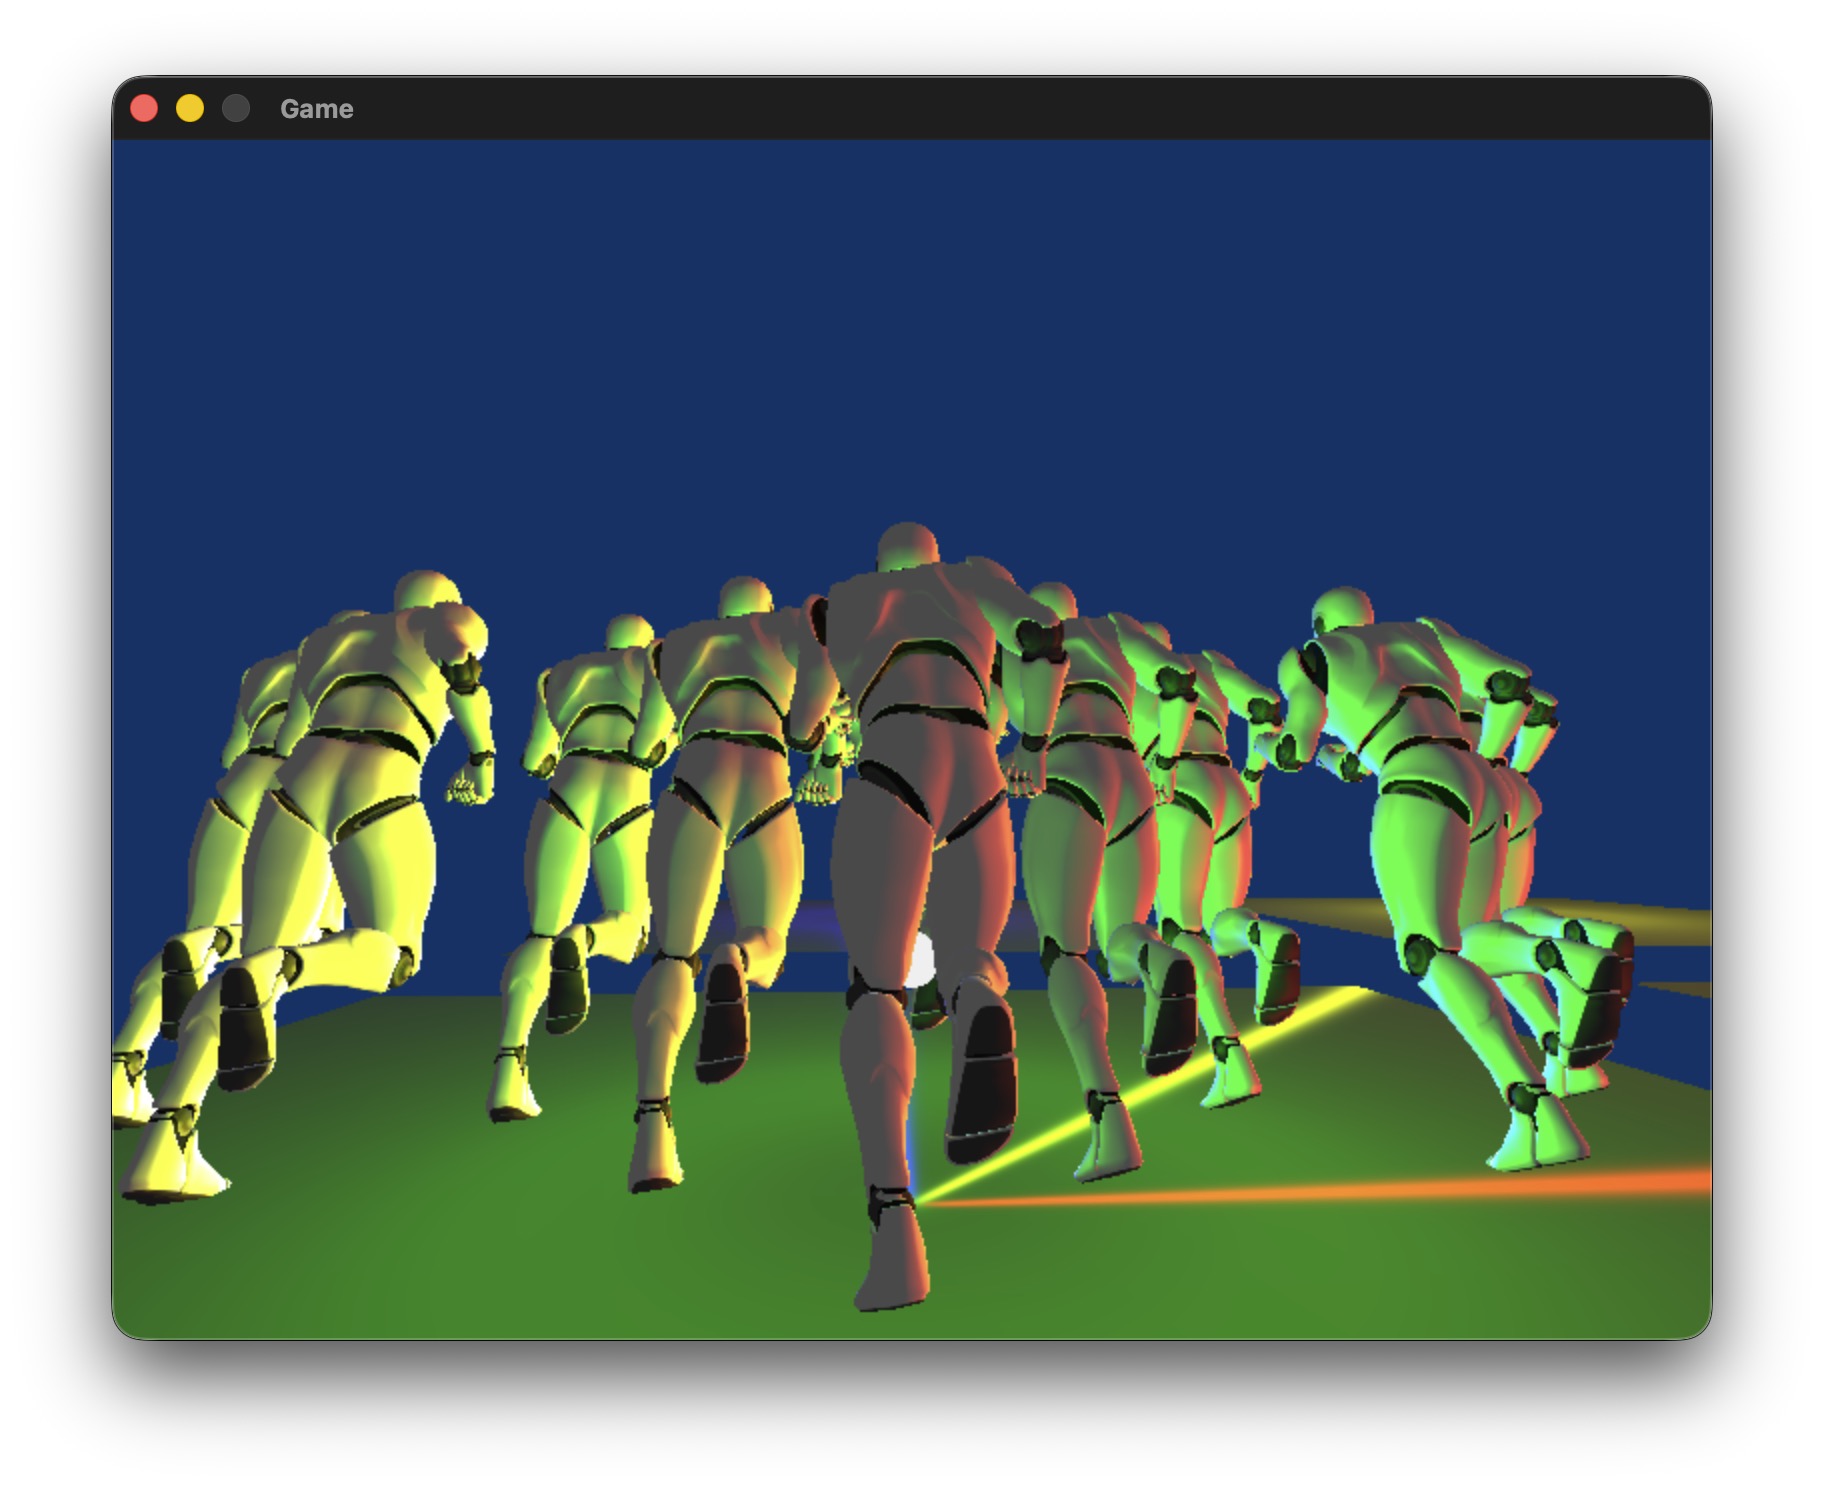Minimize the Game window with the yellow button
The height and width of the screenshot is (1488, 1824).
pyautogui.click(x=190, y=108)
